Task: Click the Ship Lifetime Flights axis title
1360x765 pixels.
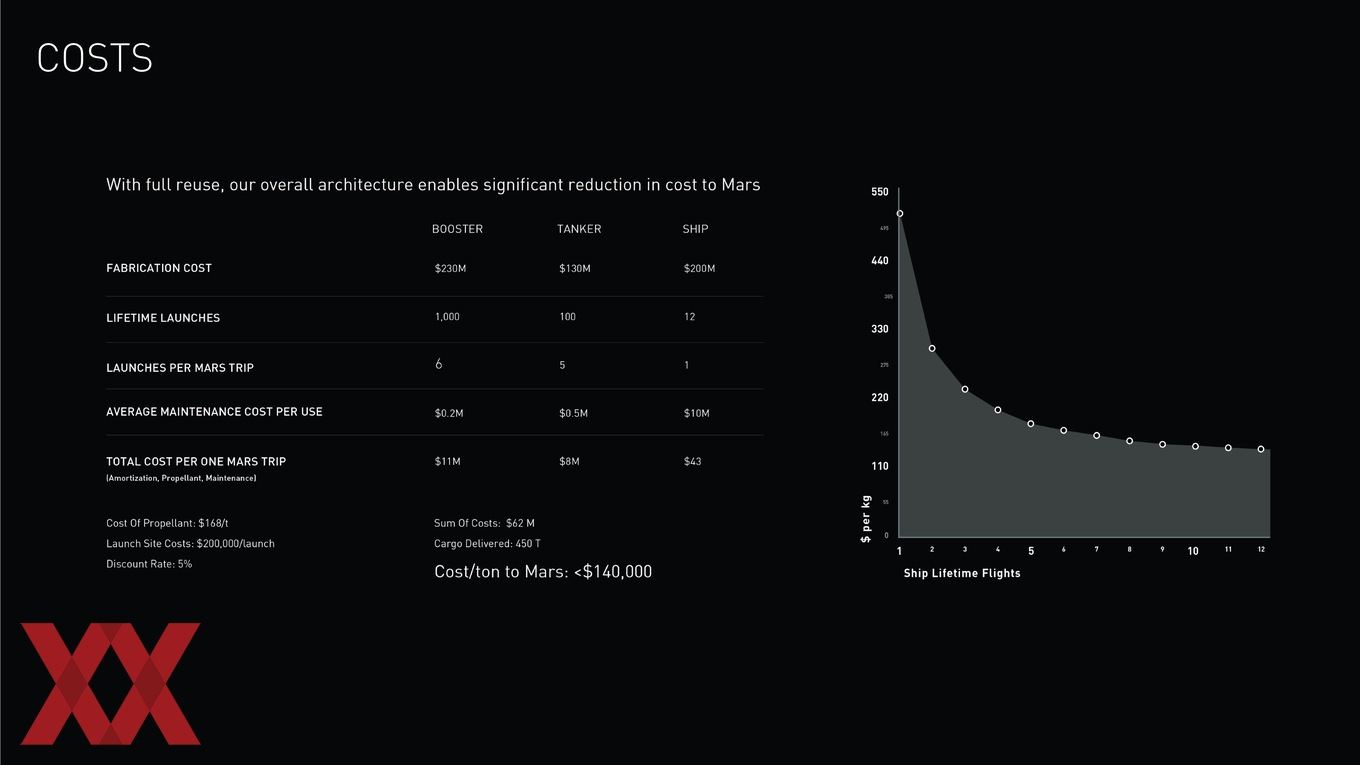Action: 962,573
